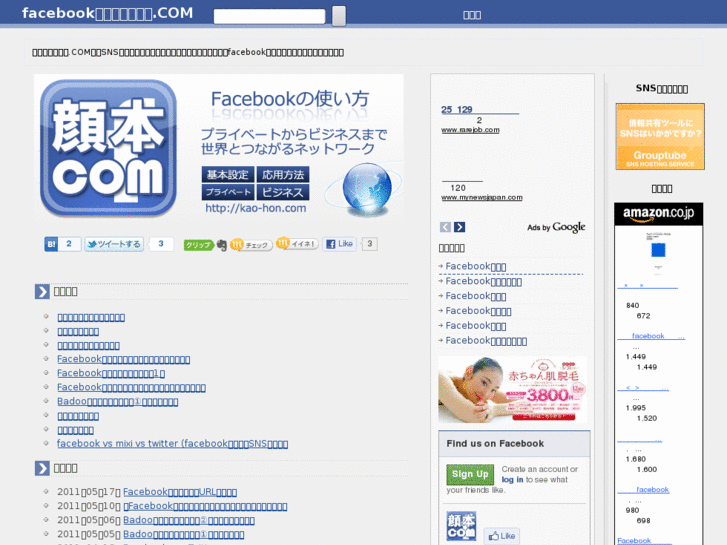Open the Amazon item link above 1.680 price
This screenshot has height=545, width=727.
pyautogui.click(x=640, y=440)
